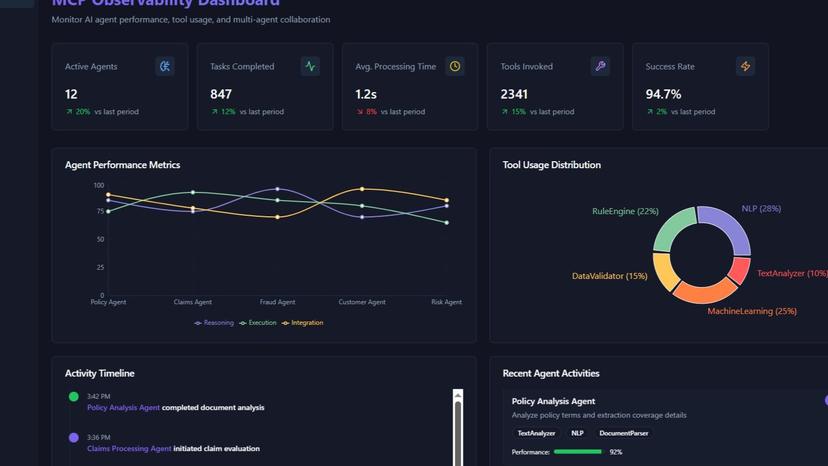
Task: Click the DocumentParser tag in Recent Activities
Action: (624, 433)
